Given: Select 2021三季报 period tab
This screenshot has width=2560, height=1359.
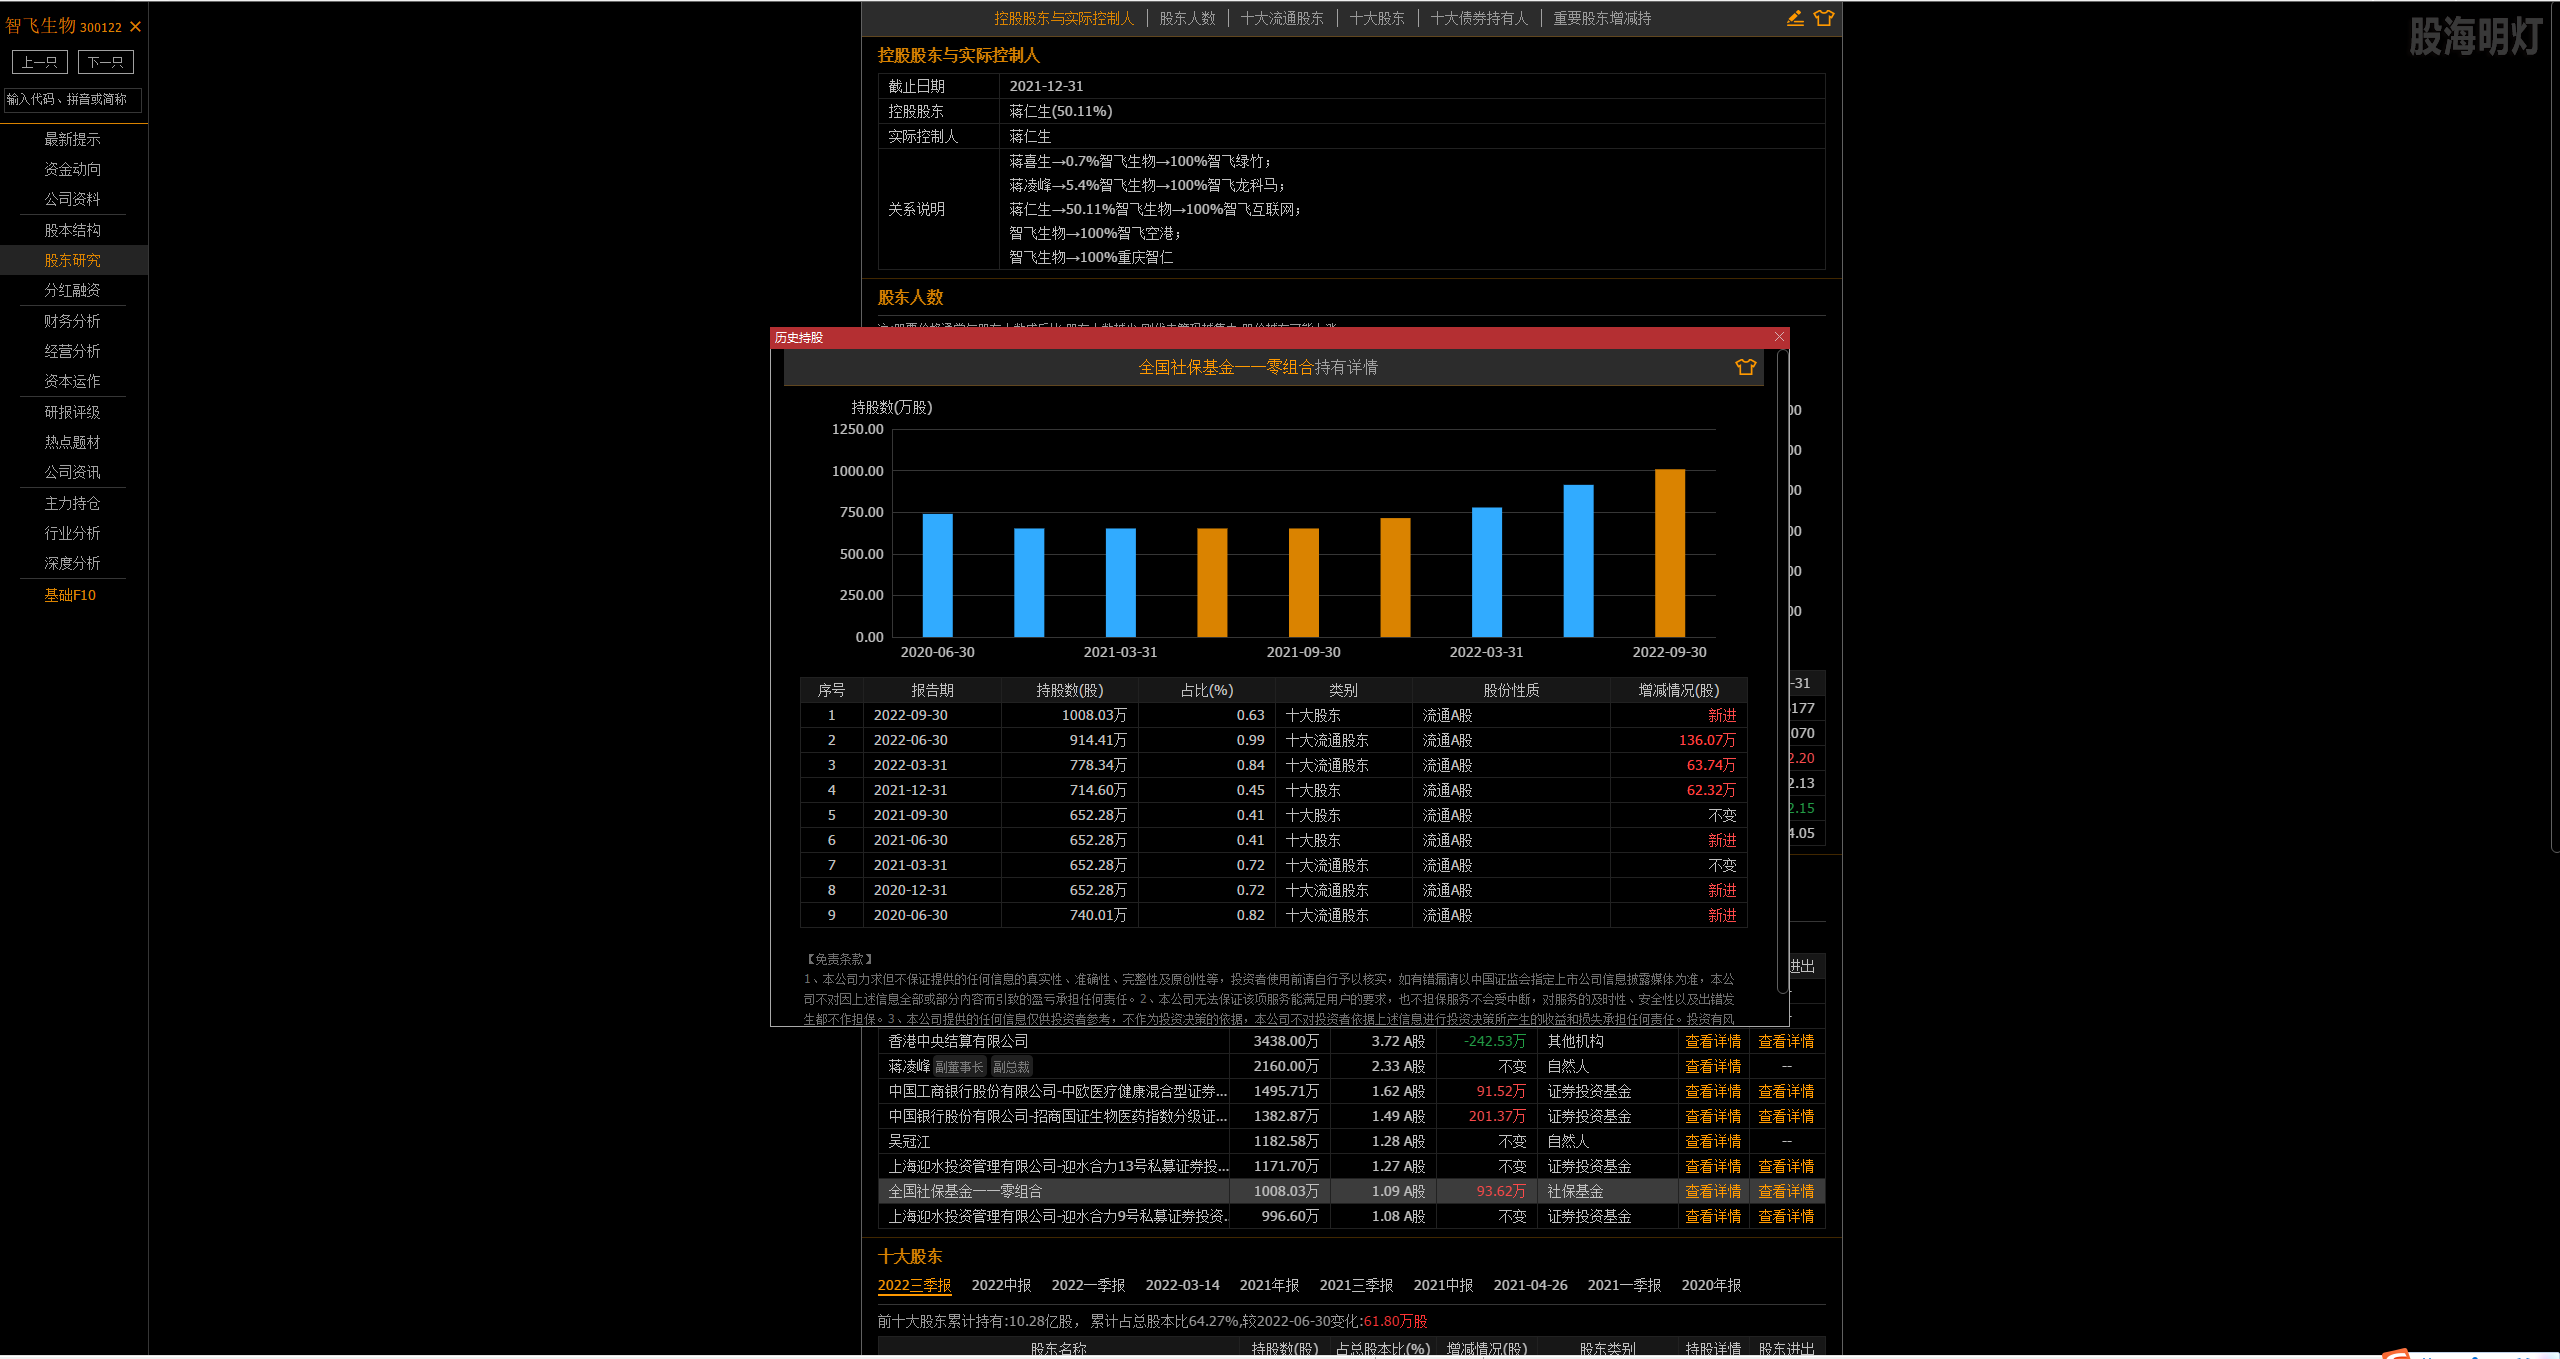Looking at the screenshot, I should tap(1356, 1285).
